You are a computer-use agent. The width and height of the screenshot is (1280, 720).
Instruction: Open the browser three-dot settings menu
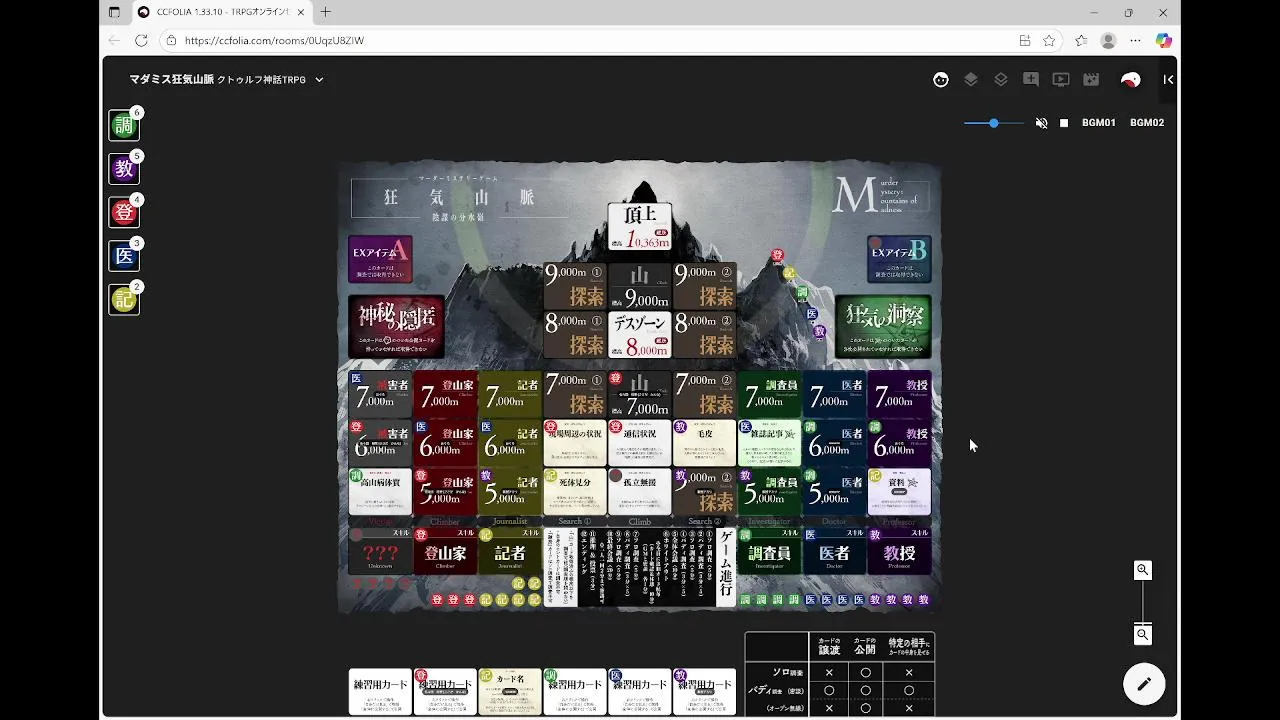[x=1135, y=40]
